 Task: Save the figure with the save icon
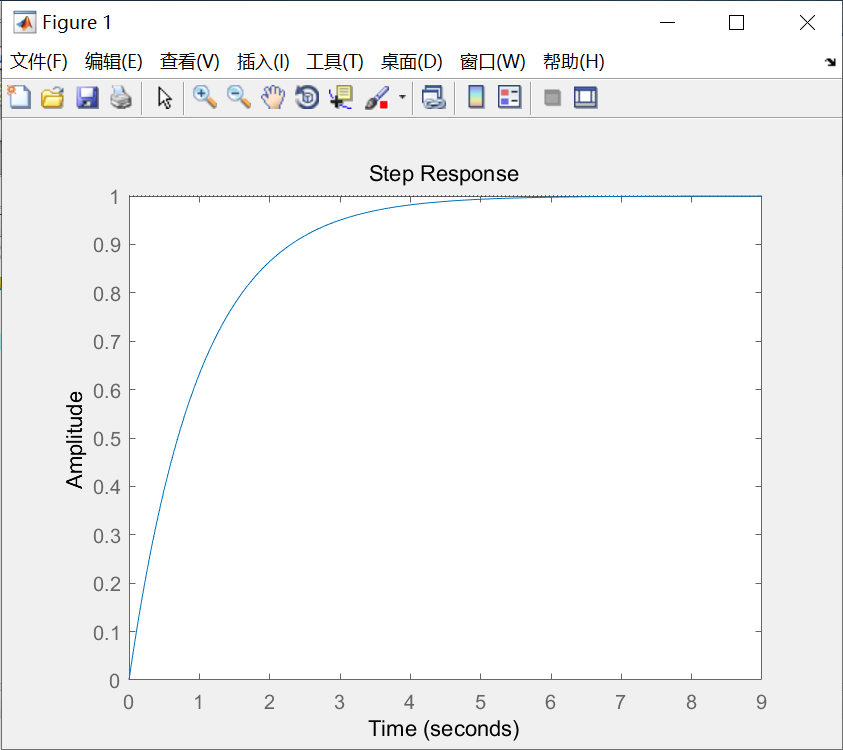click(87, 97)
